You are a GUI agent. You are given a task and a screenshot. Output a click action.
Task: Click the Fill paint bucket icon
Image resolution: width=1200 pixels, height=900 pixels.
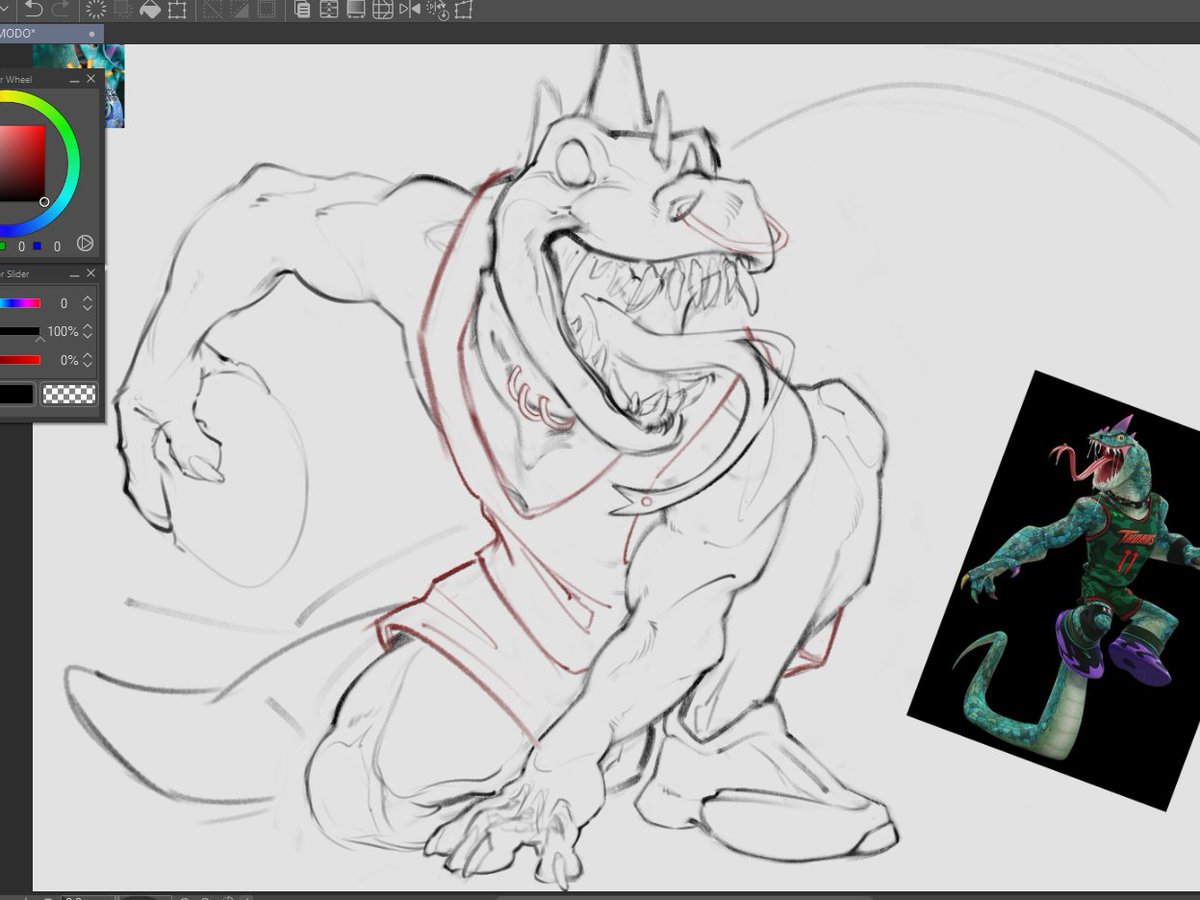pyautogui.click(x=150, y=10)
